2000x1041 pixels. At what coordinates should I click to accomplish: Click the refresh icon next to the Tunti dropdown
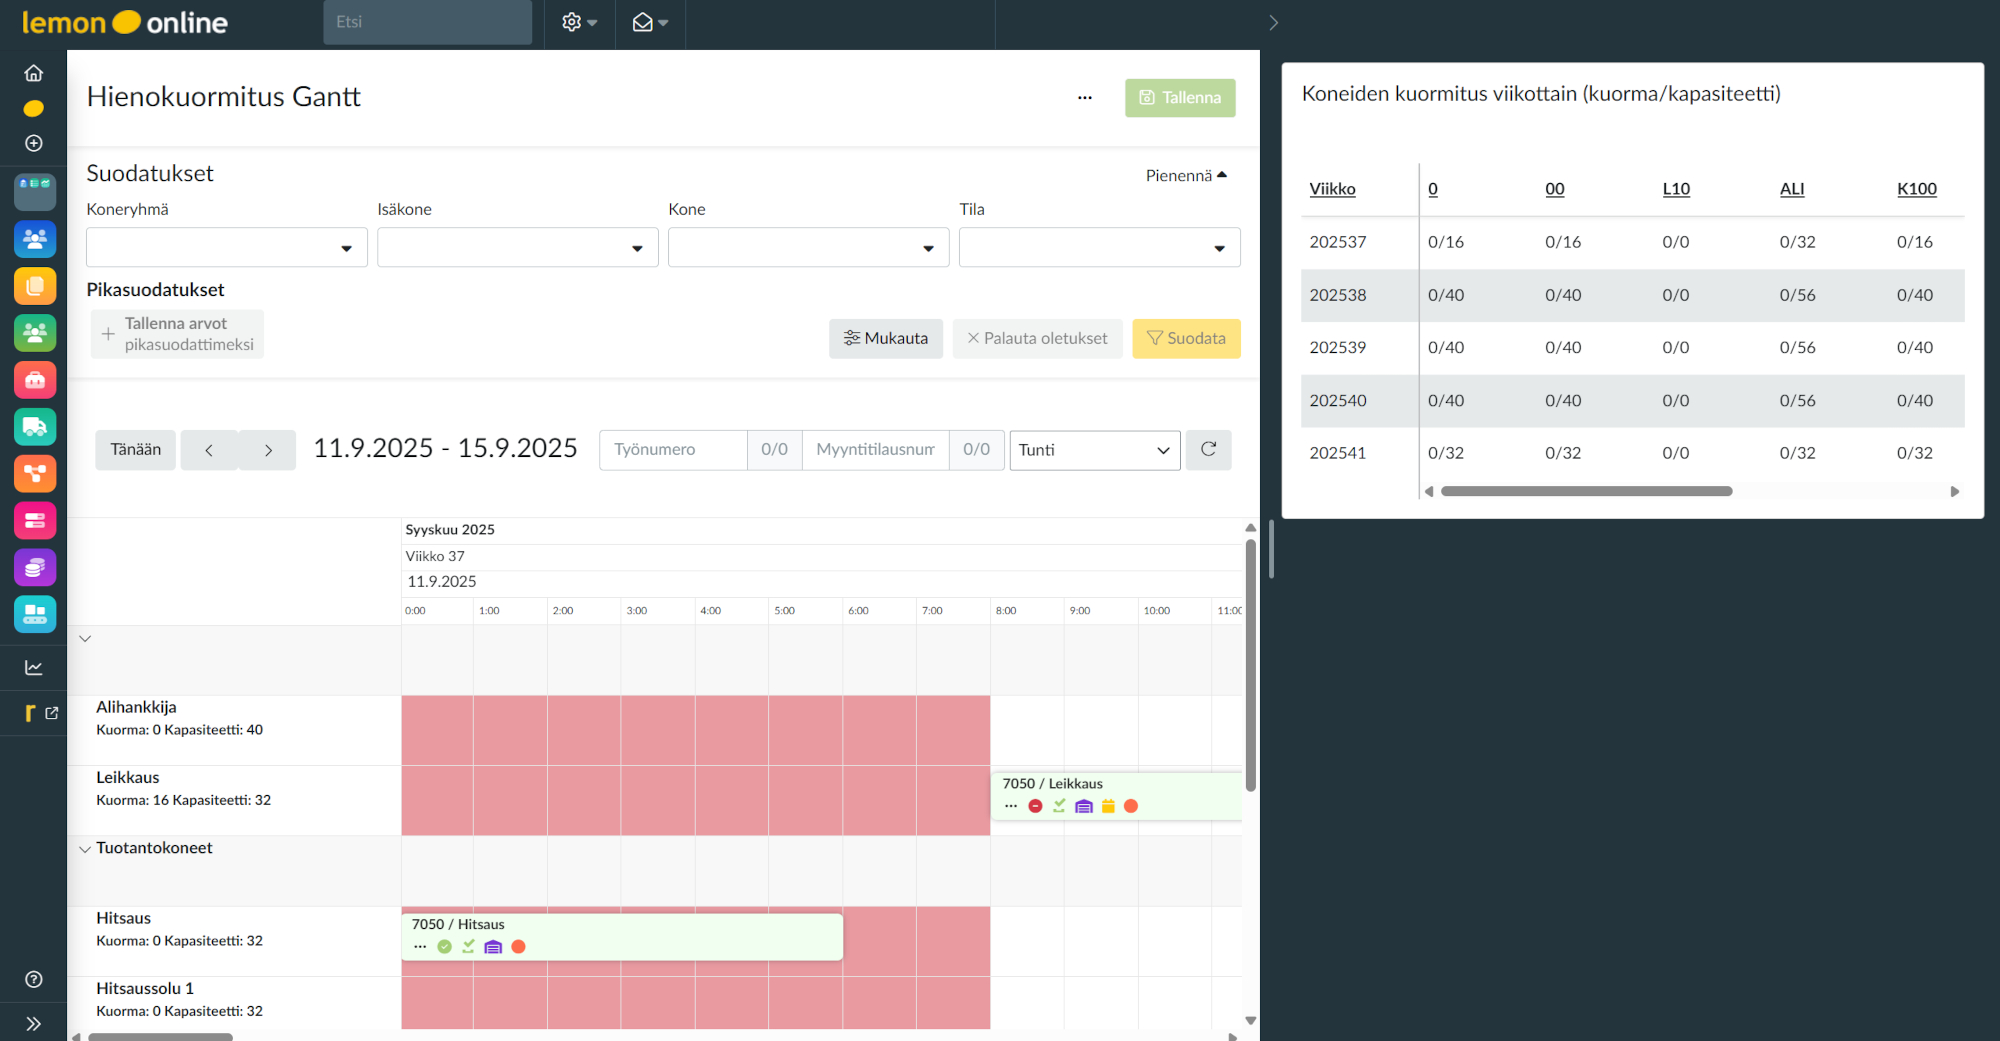(1208, 450)
